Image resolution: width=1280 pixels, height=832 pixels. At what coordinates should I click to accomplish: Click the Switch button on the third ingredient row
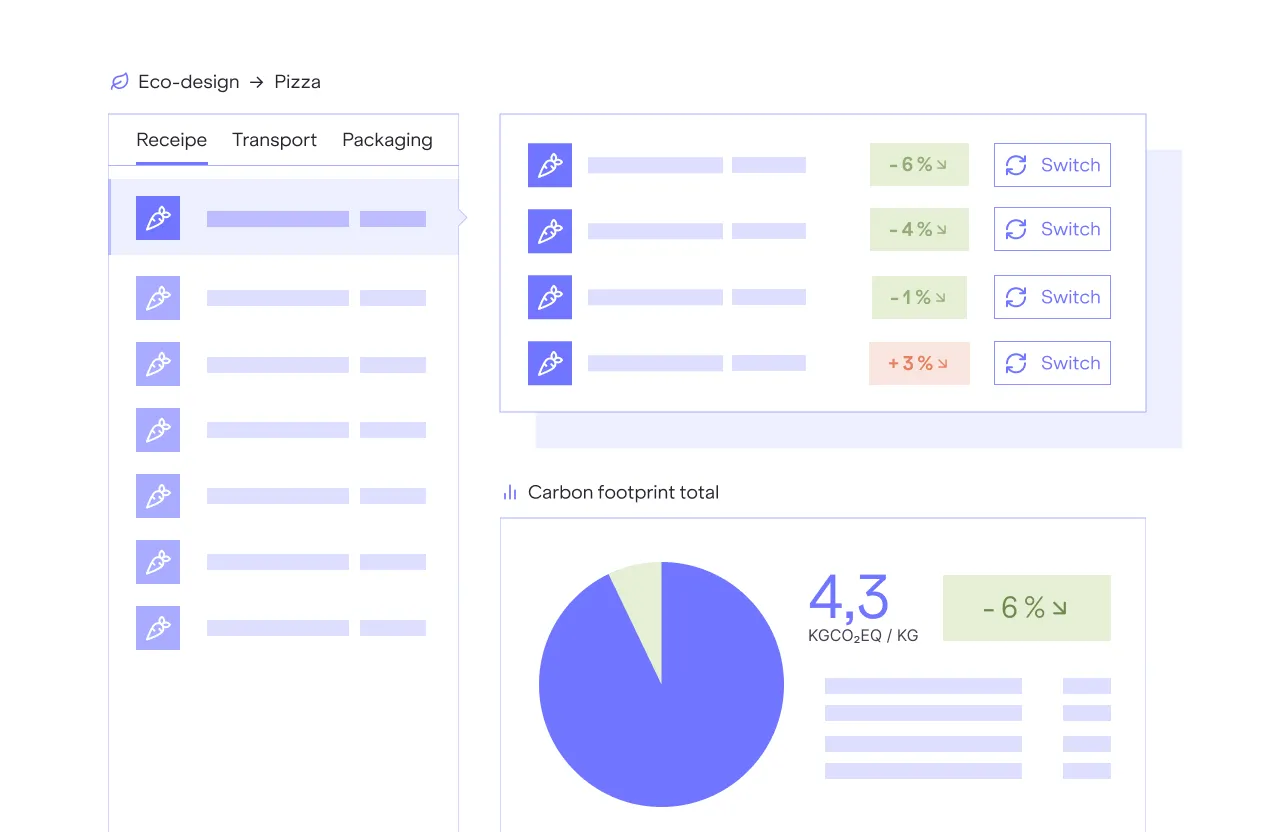coord(1052,297)
